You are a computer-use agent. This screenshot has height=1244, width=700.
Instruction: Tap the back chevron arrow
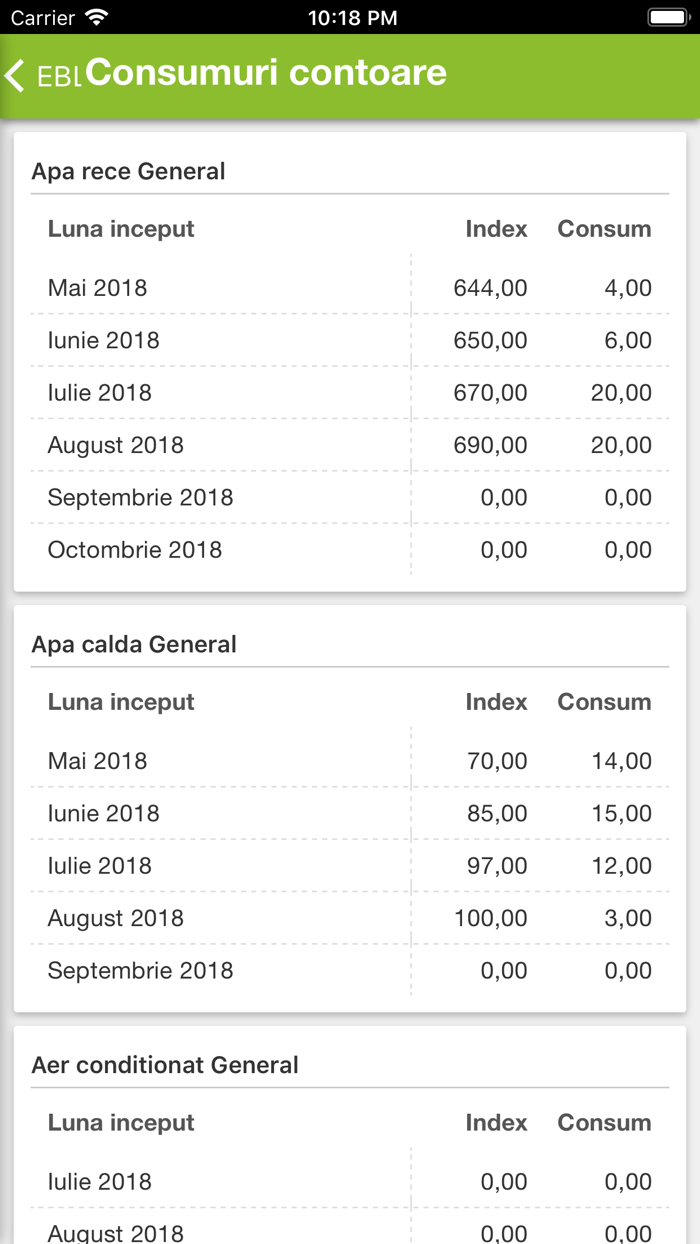coord(15,76)
